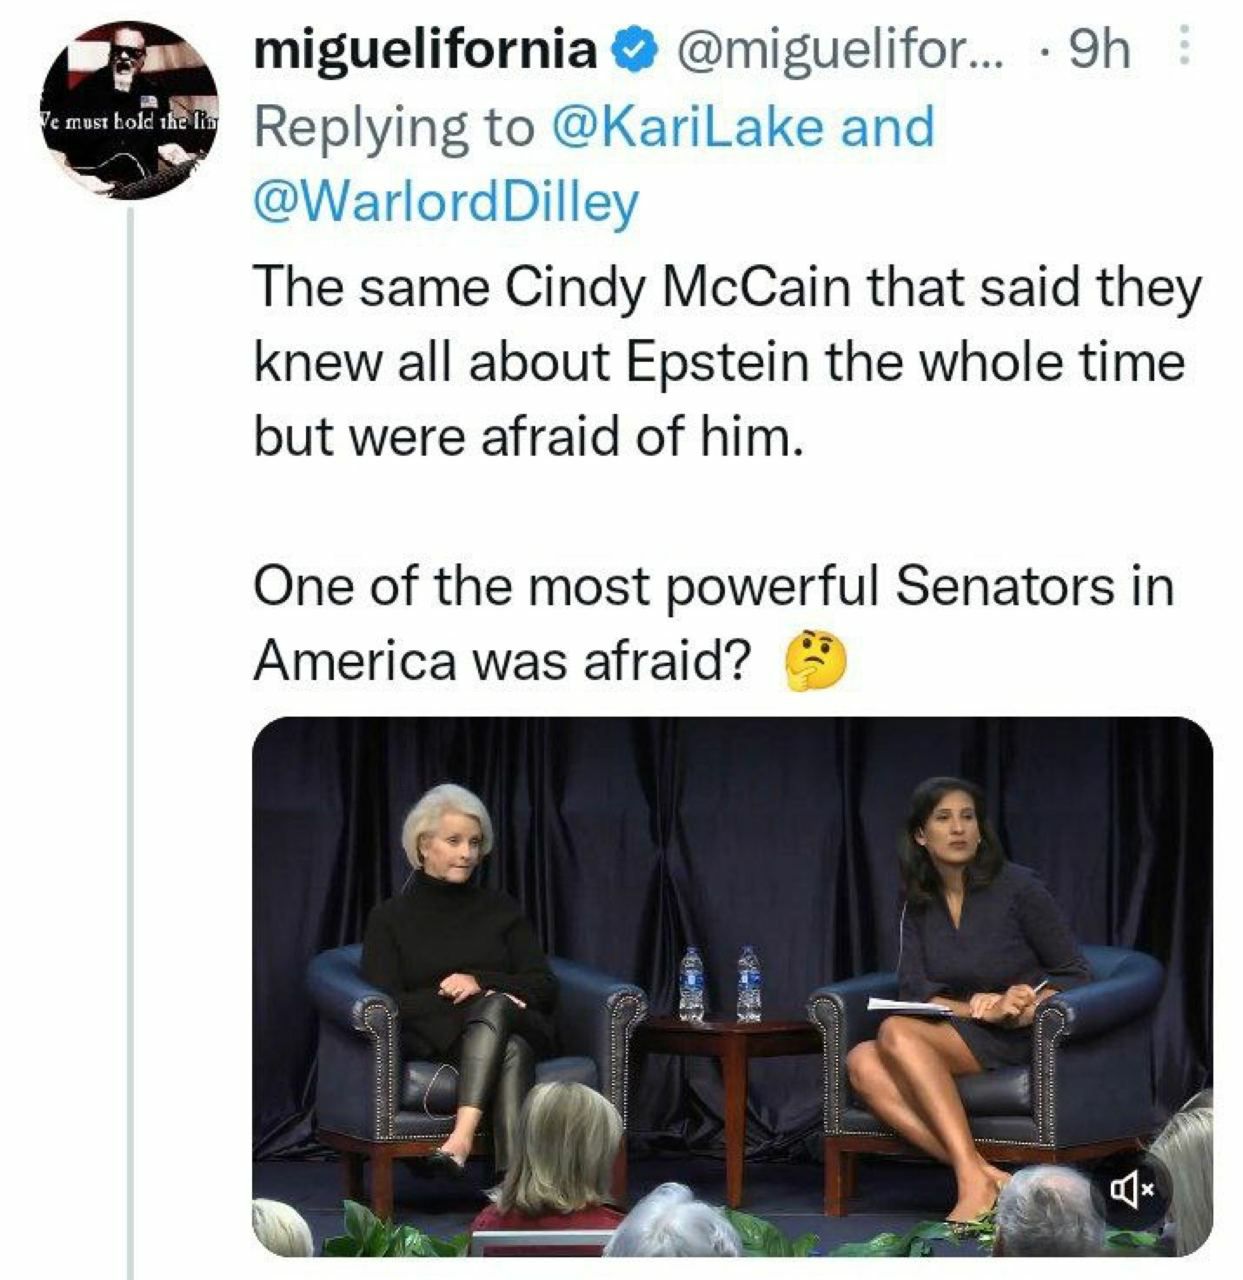Open the @WarlordDilley mention link
1243x1280 pixels.
tap(446, 202)
